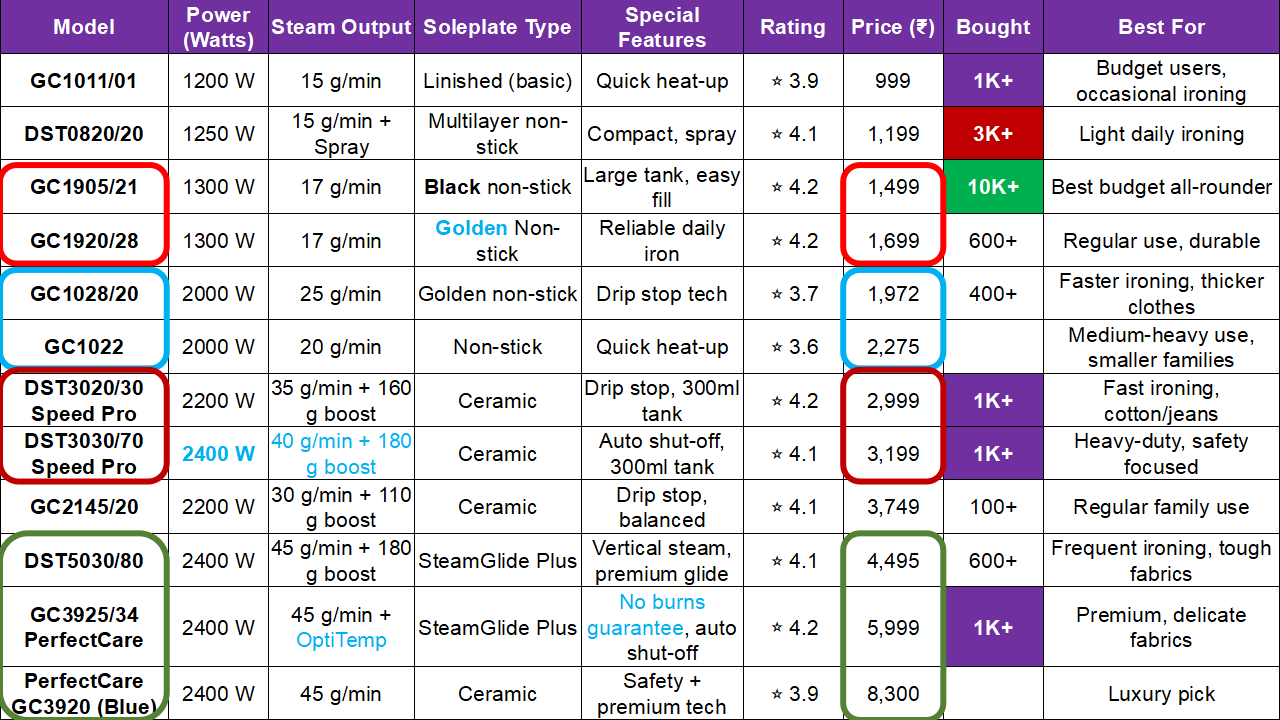
Task: Click the No burns guarantee features cell
Action: (662, 627)
